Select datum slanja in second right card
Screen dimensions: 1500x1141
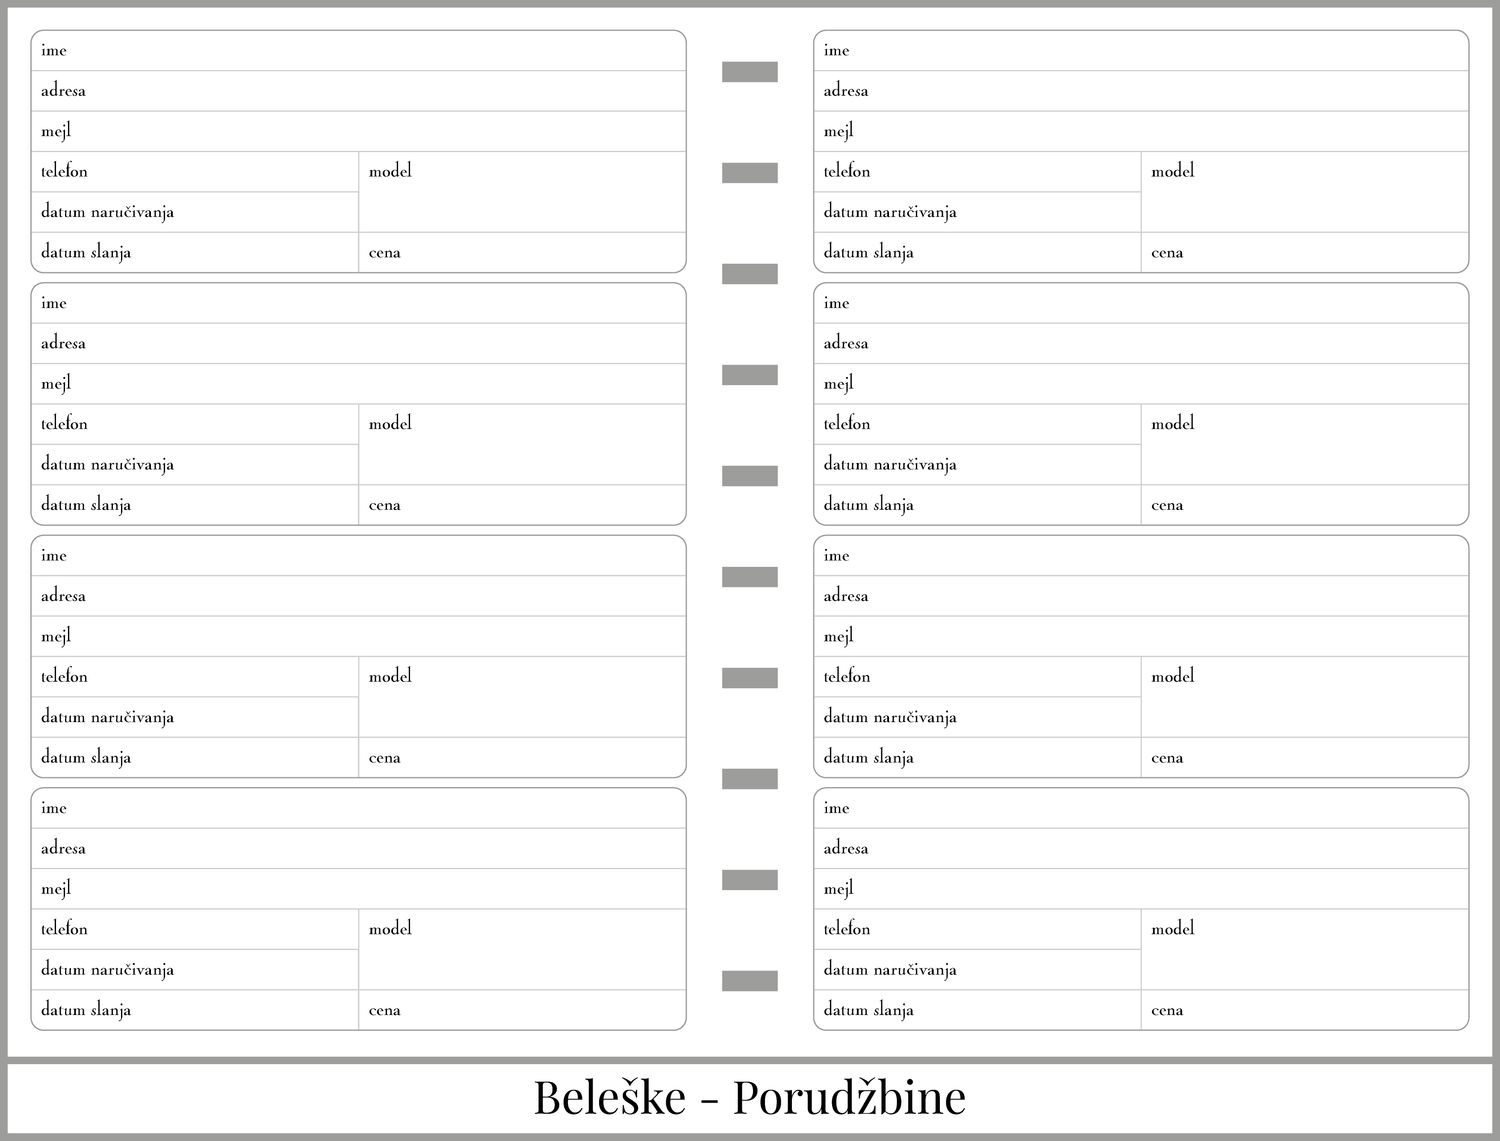[977, 505]
